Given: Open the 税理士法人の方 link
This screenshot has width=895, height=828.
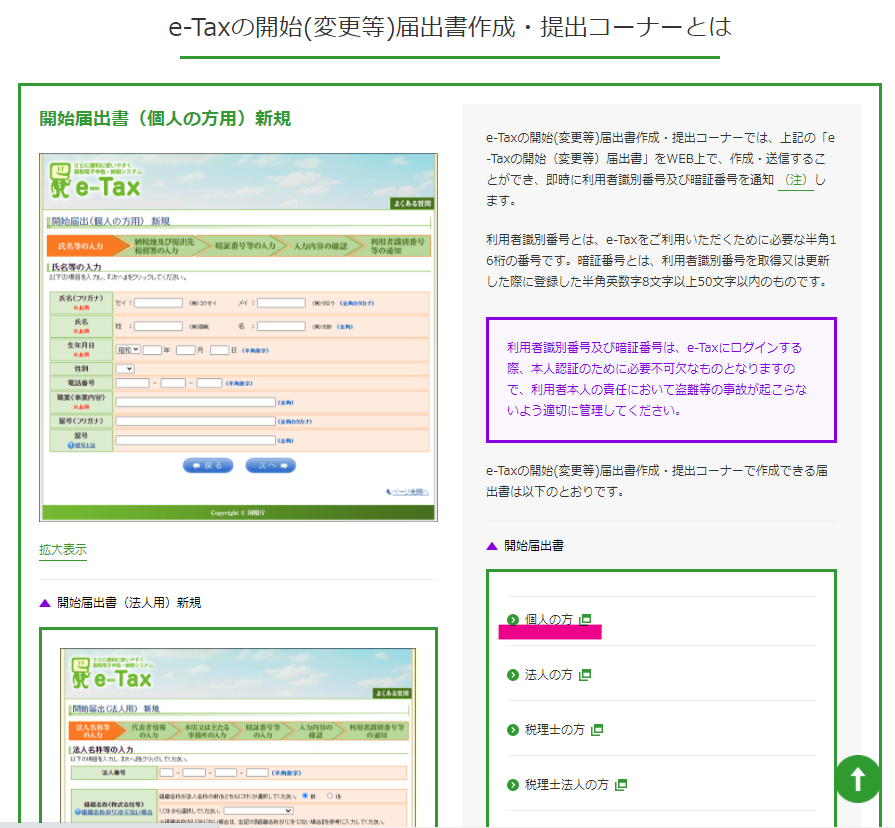Looking at the screenshot, I should pyautogui.click(x=566, y=785).
